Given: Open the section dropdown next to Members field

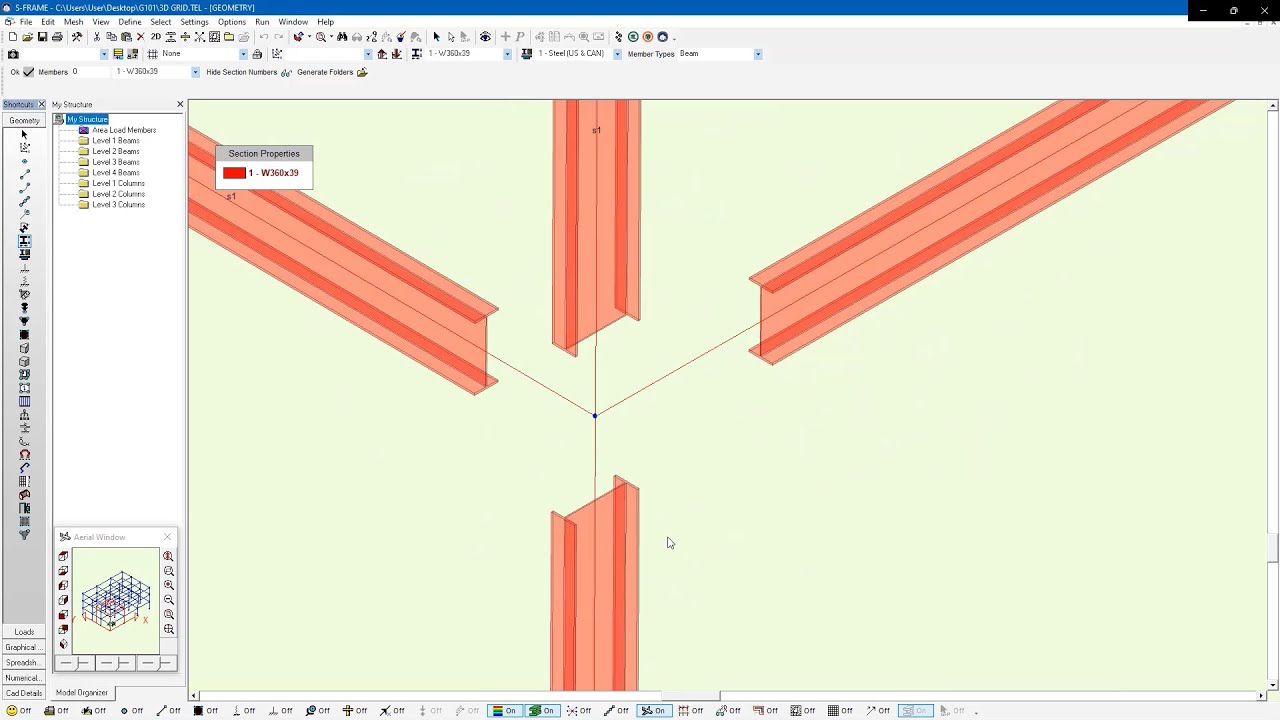Looking at the screenshot, I should pyautogui.click(x=195, y=72).
